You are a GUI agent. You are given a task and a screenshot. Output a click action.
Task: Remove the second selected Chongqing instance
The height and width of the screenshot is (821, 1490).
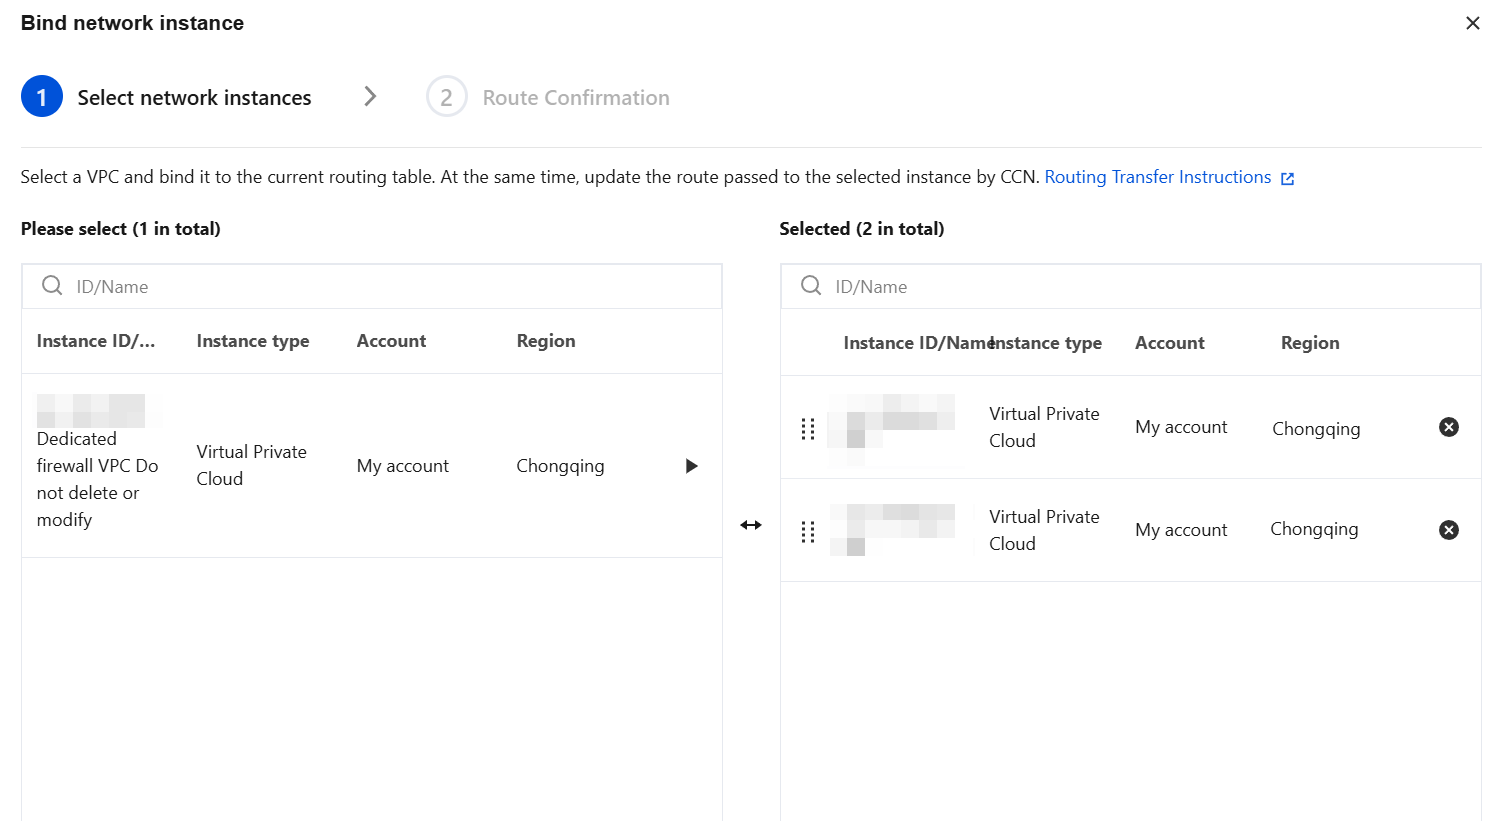1448,530
